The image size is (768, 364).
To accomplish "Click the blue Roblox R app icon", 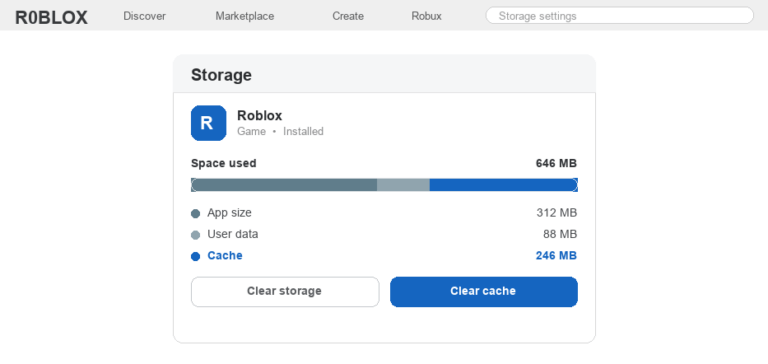I will click(209, 123).
